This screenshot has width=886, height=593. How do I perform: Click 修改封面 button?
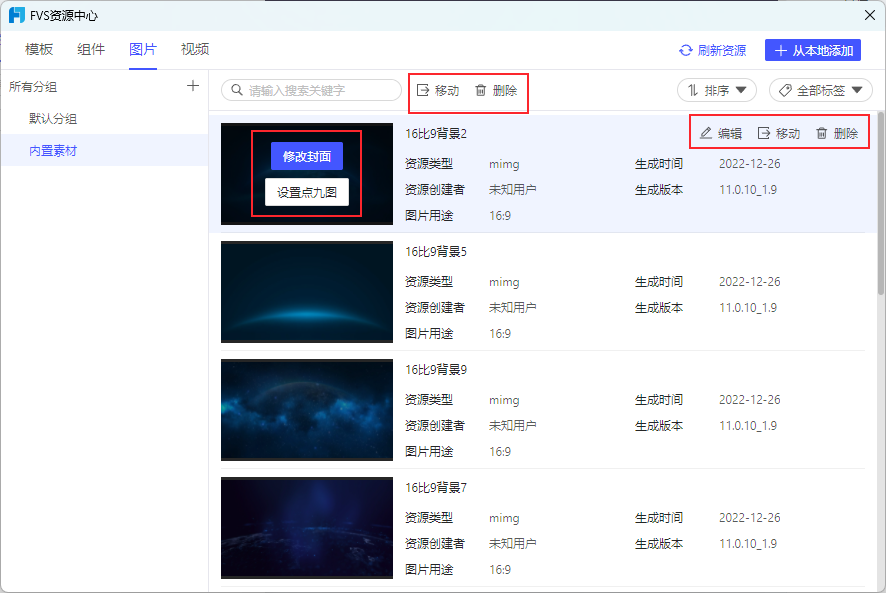click(x=307, y=156)
